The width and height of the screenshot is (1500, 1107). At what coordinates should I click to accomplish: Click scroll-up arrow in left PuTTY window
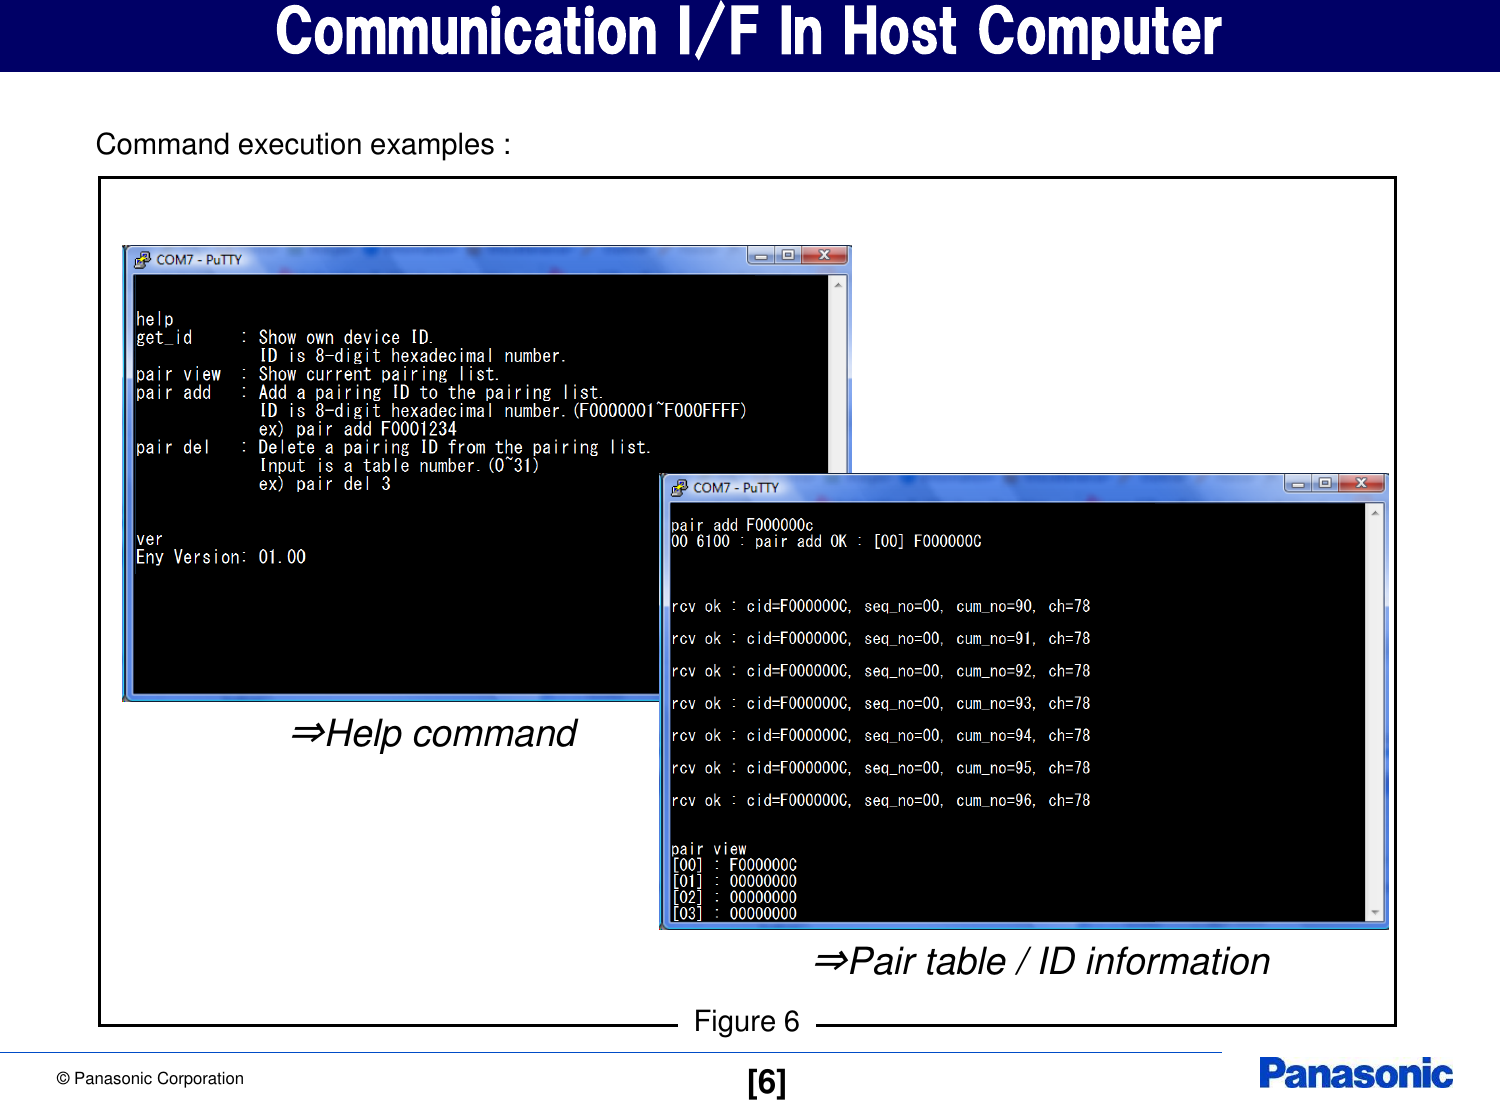(838, 286)
